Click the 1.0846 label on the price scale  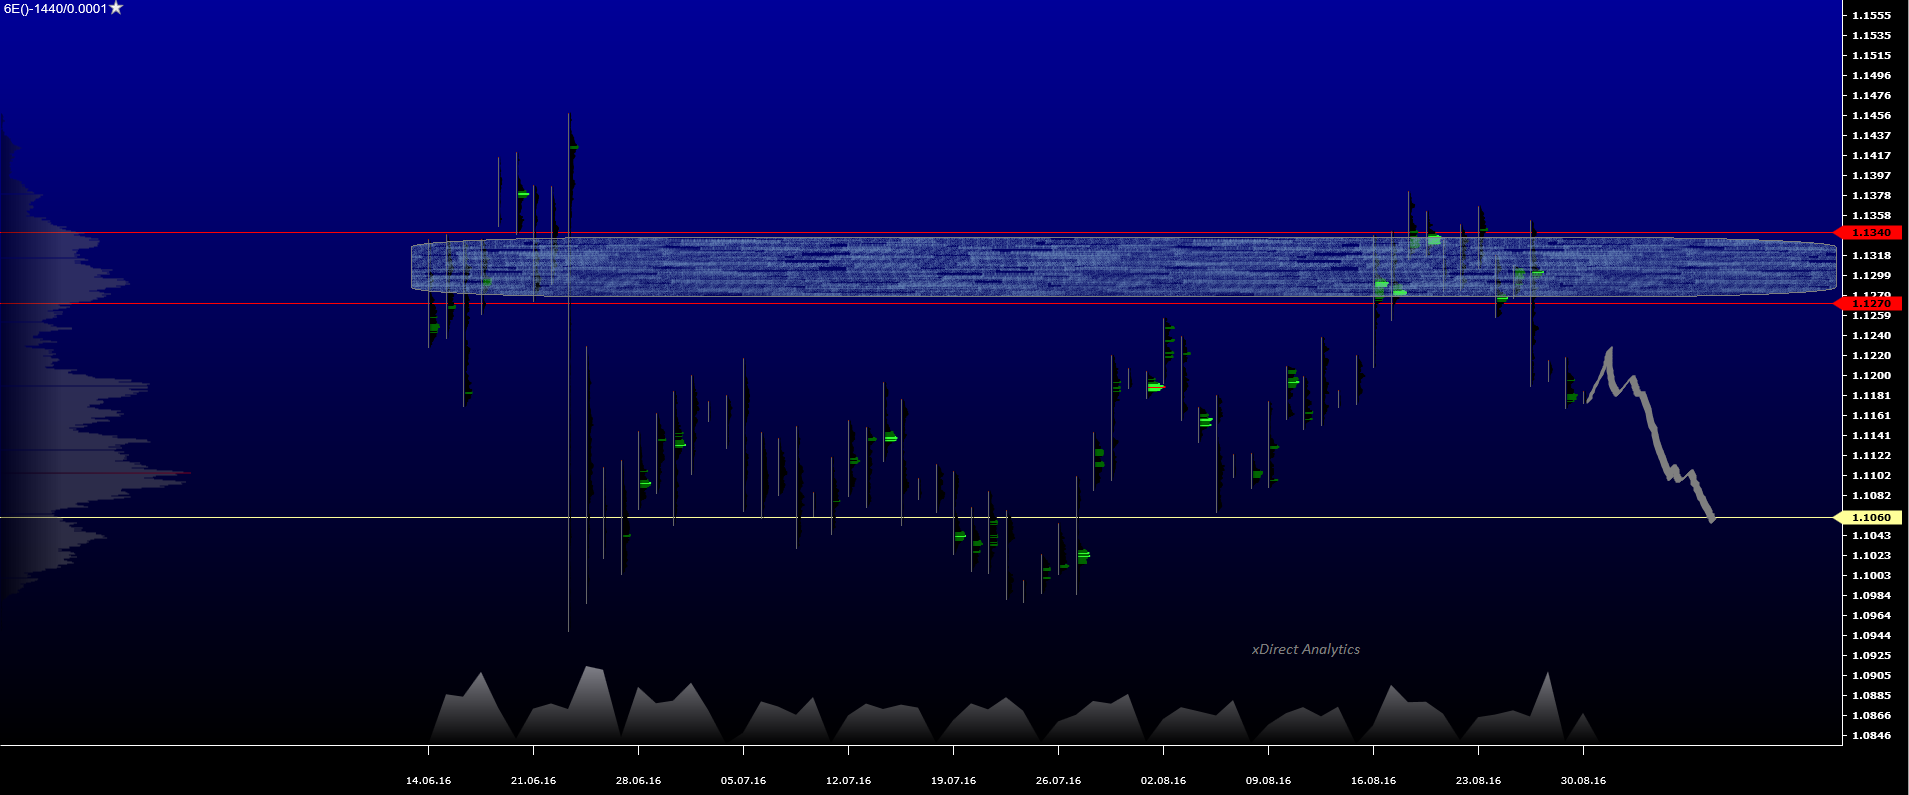coord(1871,736)
